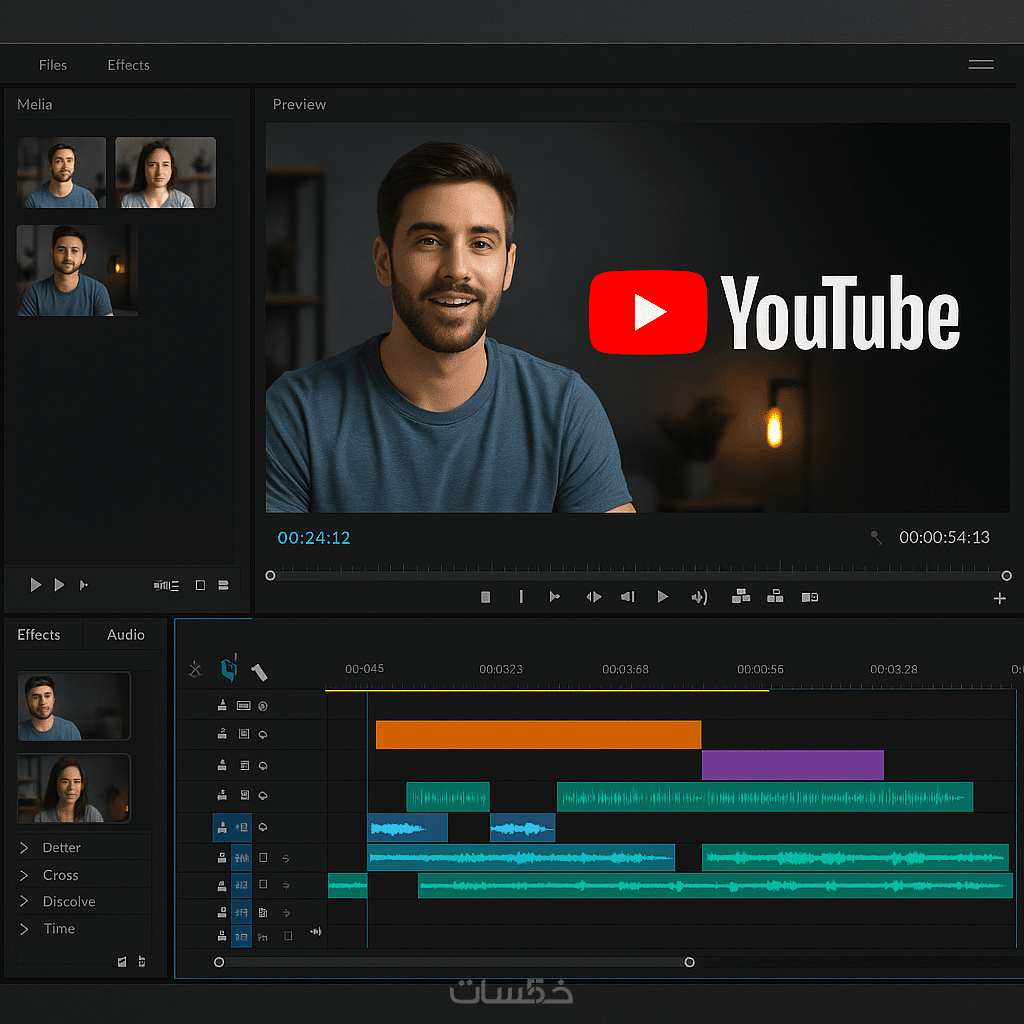Open the wrench settings beside the 00:00:54:13 duration
The width and height of the screenshot is (1024, 1024).
[876, 537]
